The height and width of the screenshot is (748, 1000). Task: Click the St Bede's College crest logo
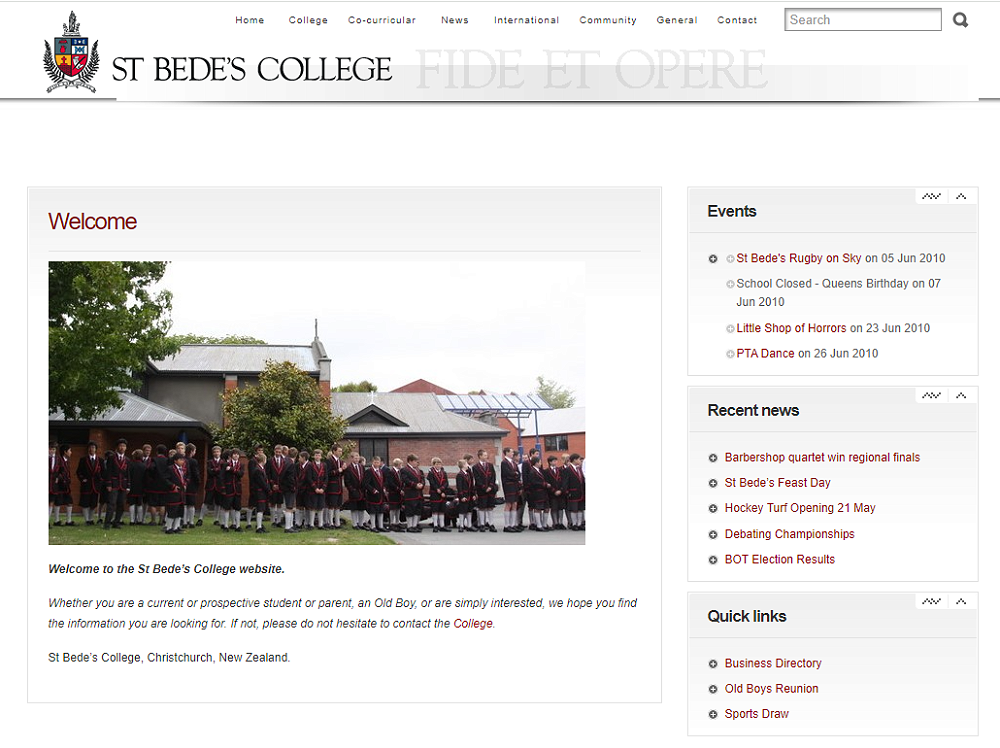70,54
